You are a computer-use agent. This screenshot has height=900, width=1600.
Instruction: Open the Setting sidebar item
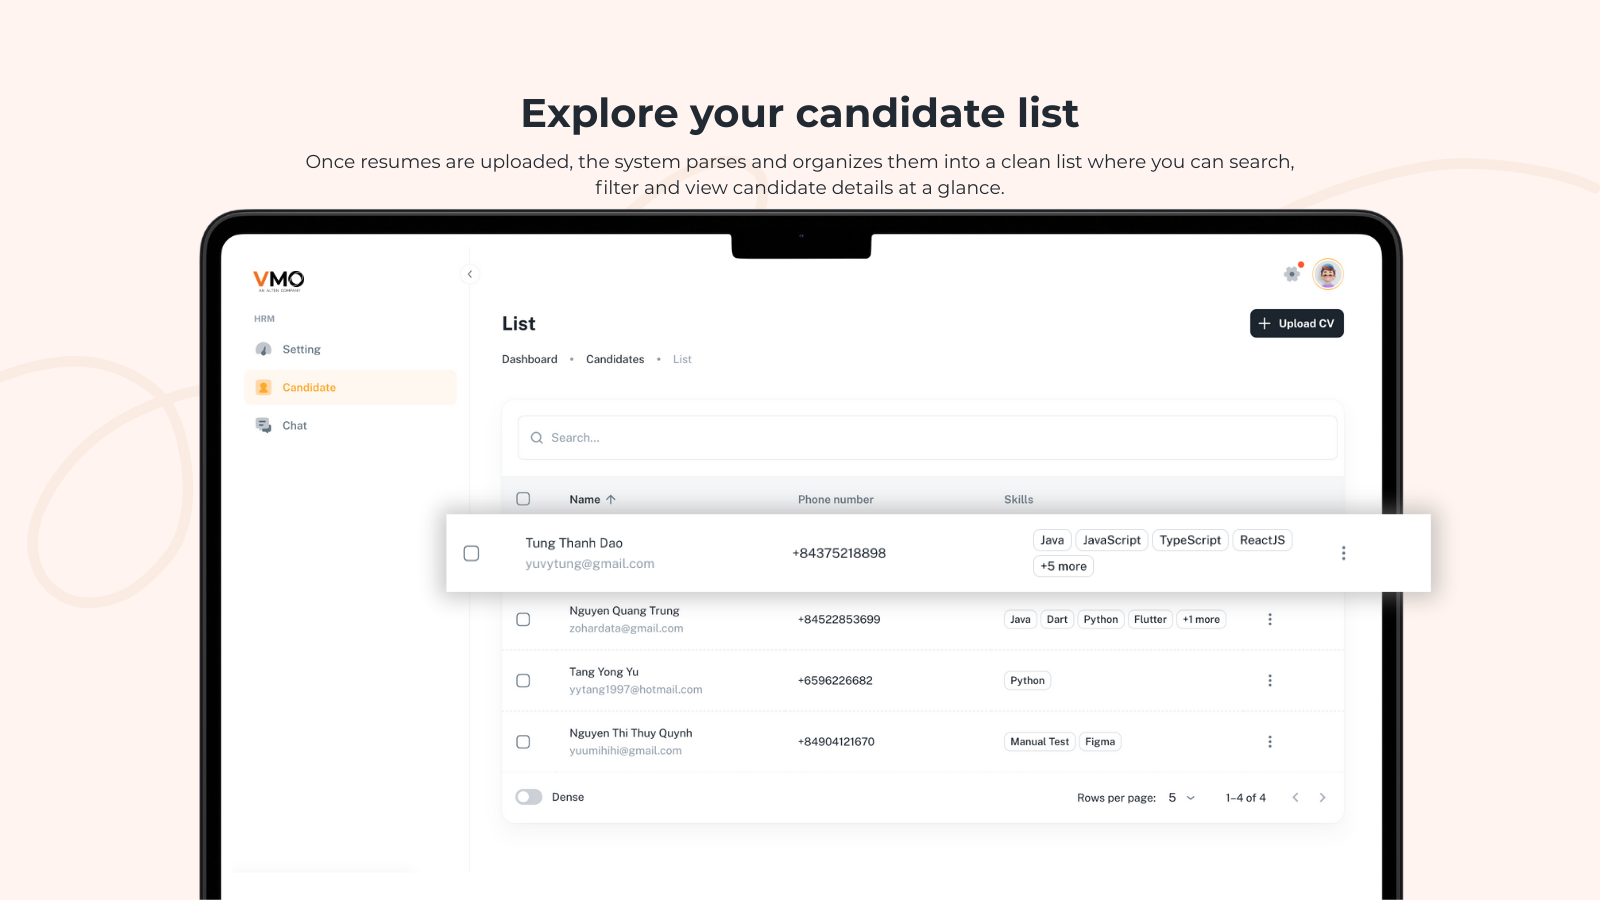point(301,349)
